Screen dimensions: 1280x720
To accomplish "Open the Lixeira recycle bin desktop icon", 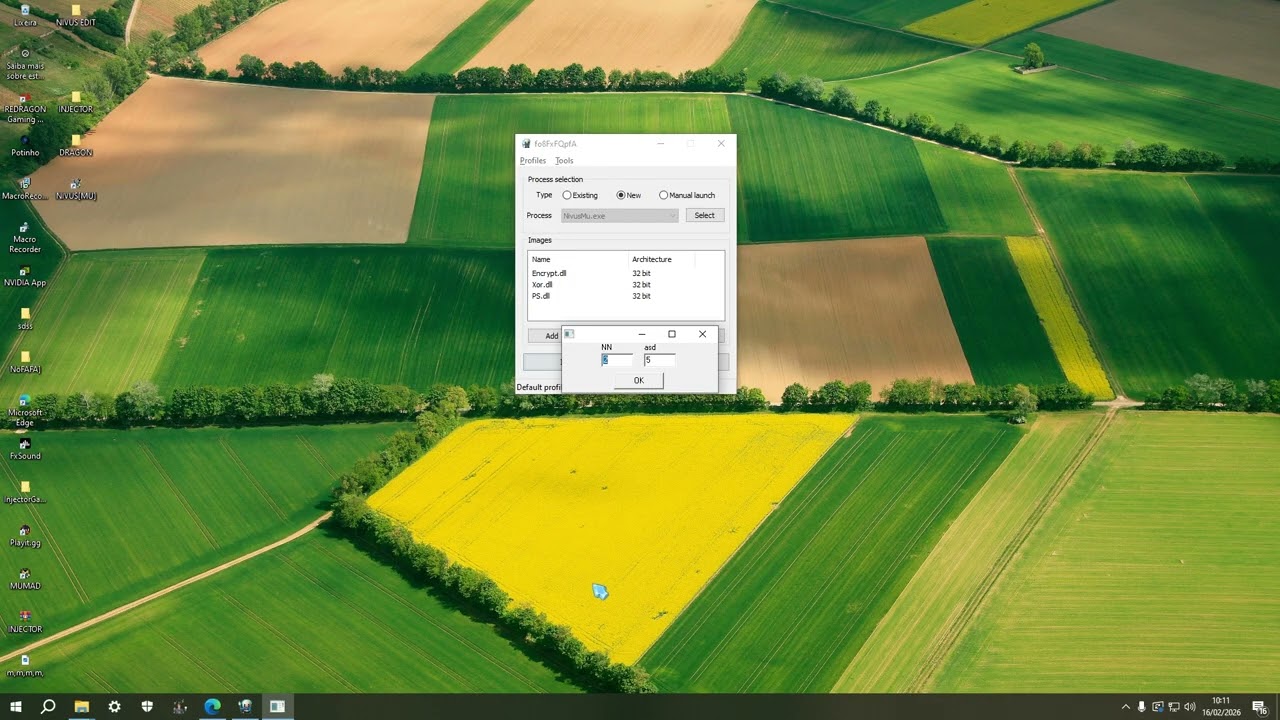I will point(25,14).
